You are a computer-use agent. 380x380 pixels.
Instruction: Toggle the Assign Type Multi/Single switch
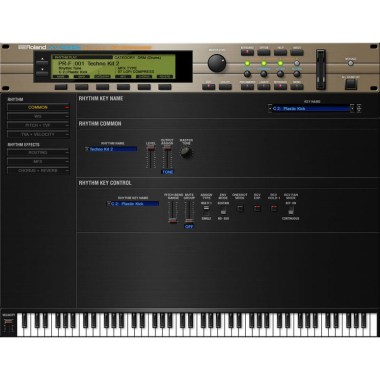pos(206,209)
